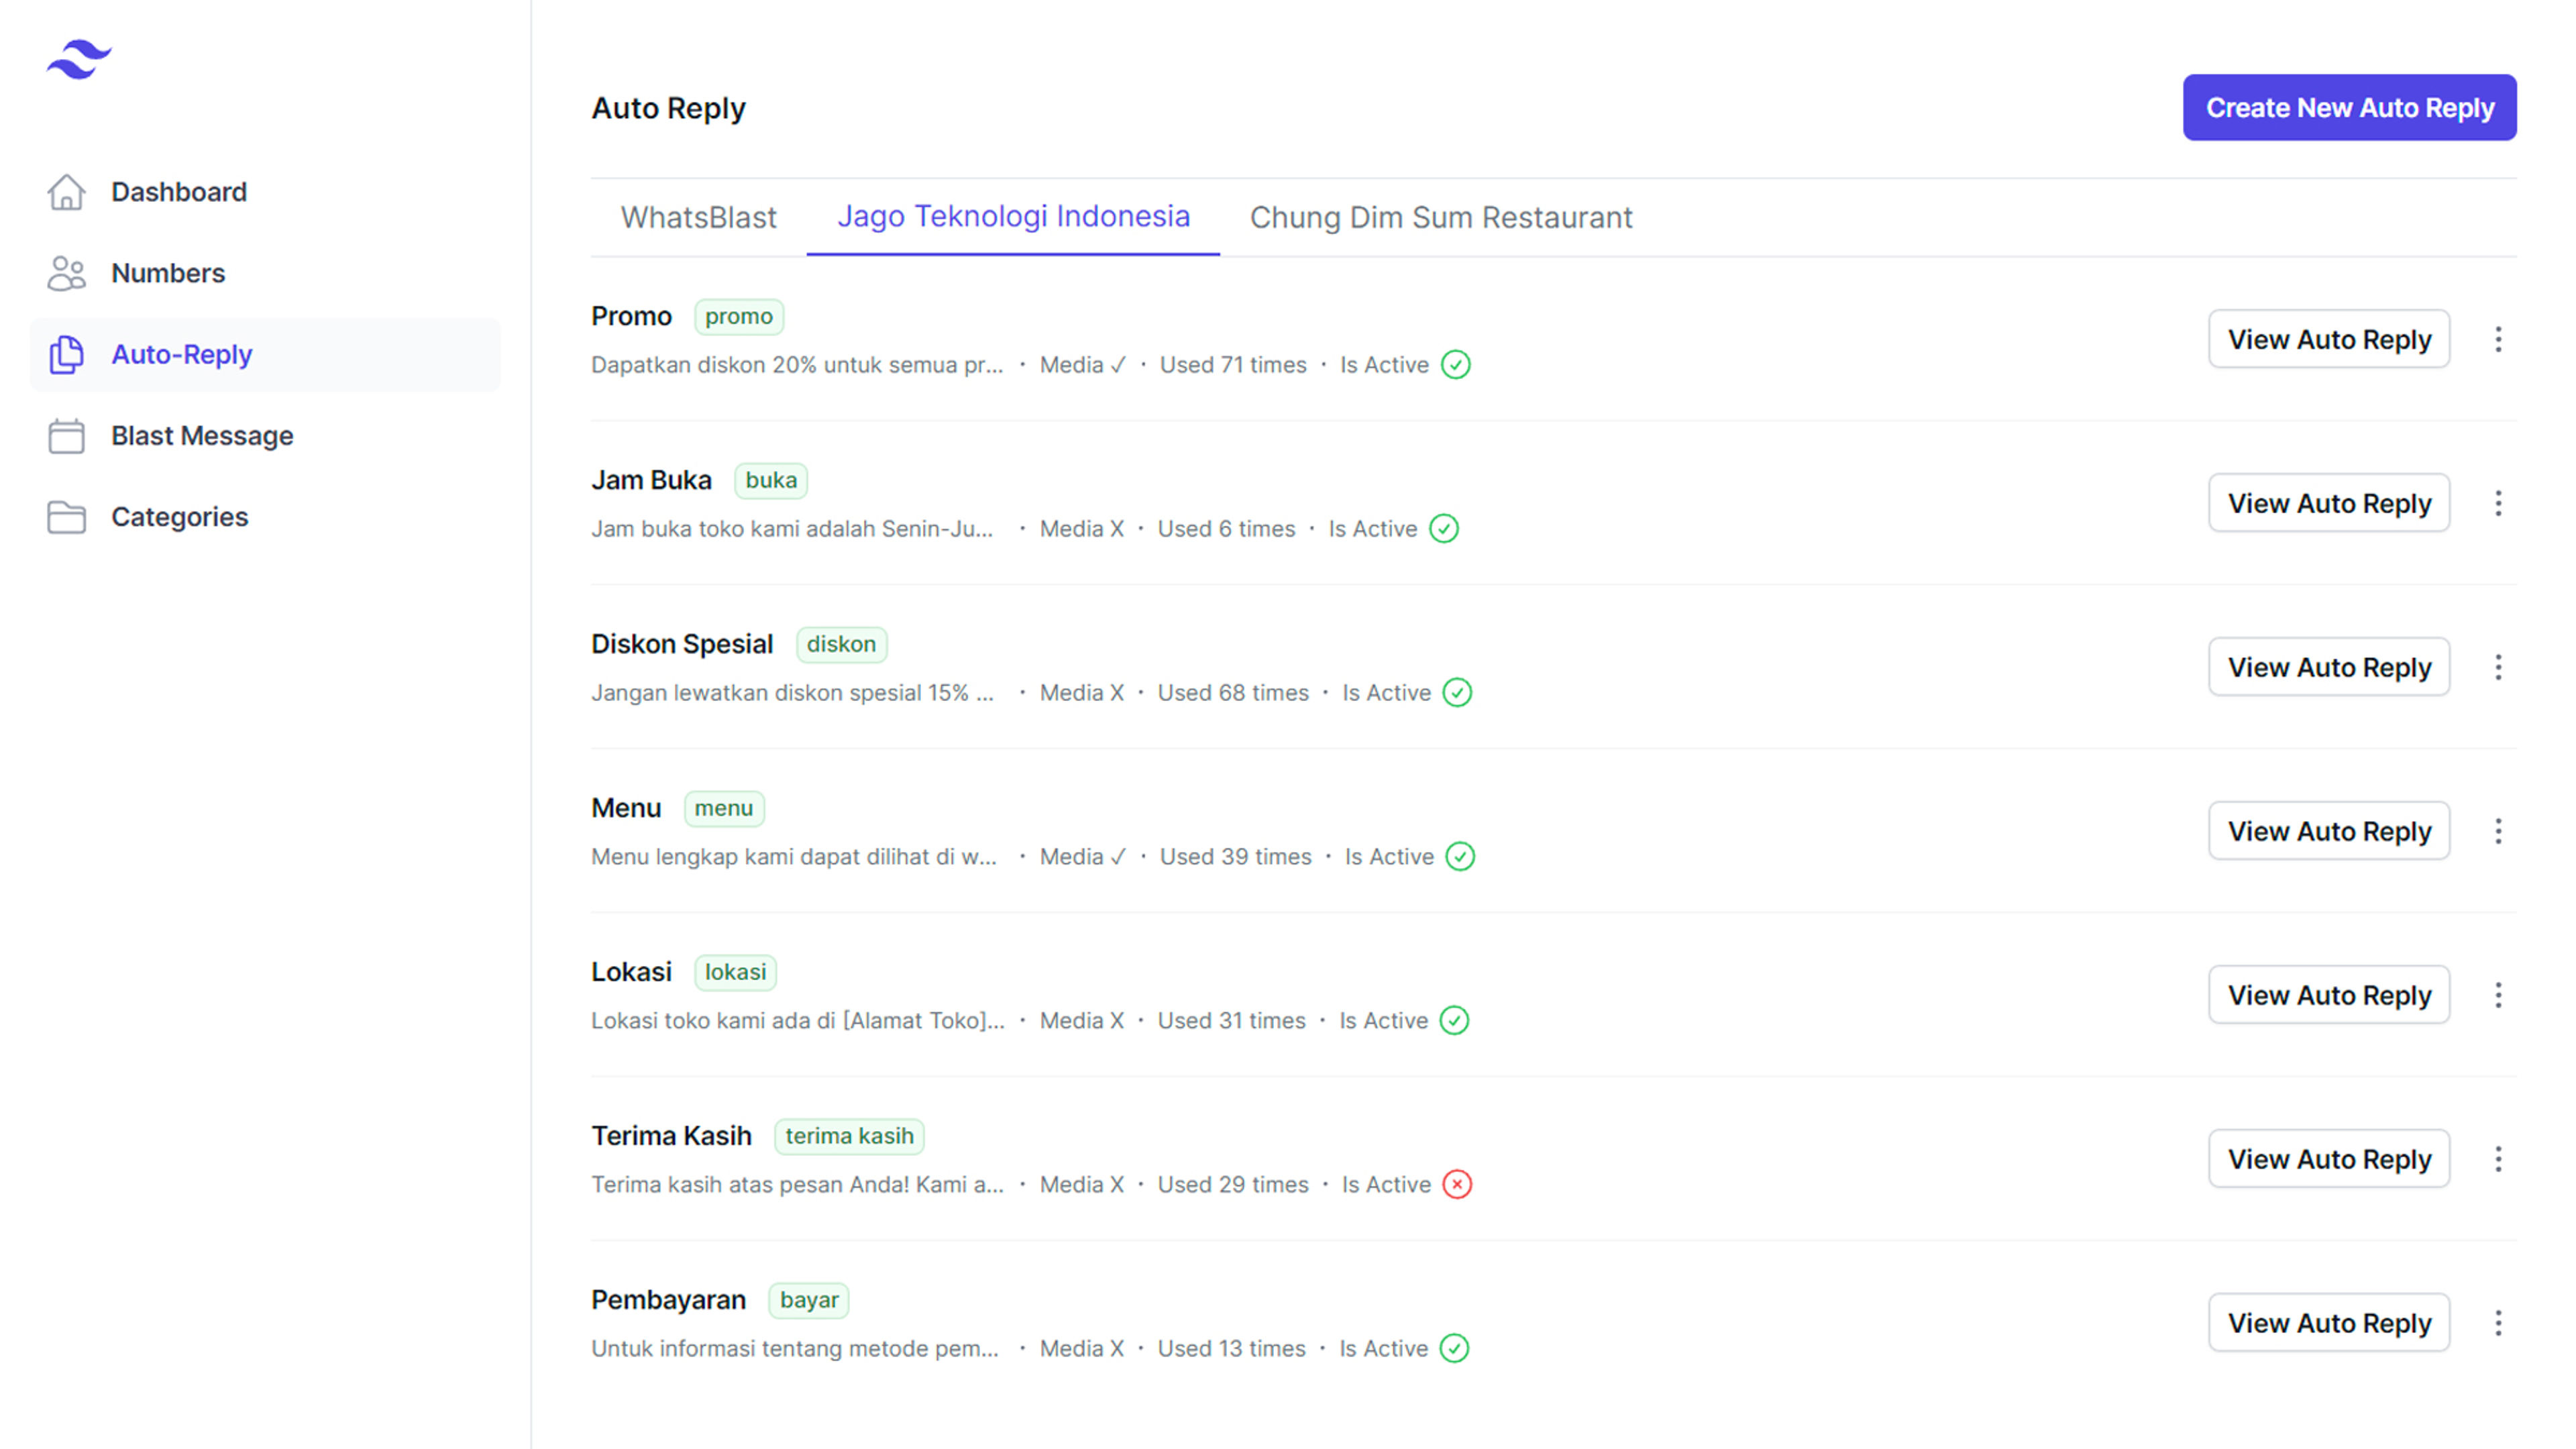Click the red inactive icon for Terima Kasih
Viewport: 2576px width, 1449px height.
pyautogui.click(x=1457, y=1185)
